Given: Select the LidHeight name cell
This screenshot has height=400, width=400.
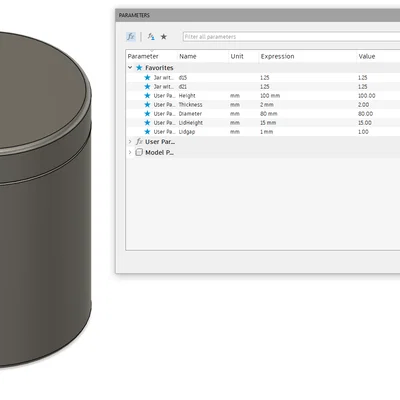Looking at the screenshot, I should tap(191, 123).
